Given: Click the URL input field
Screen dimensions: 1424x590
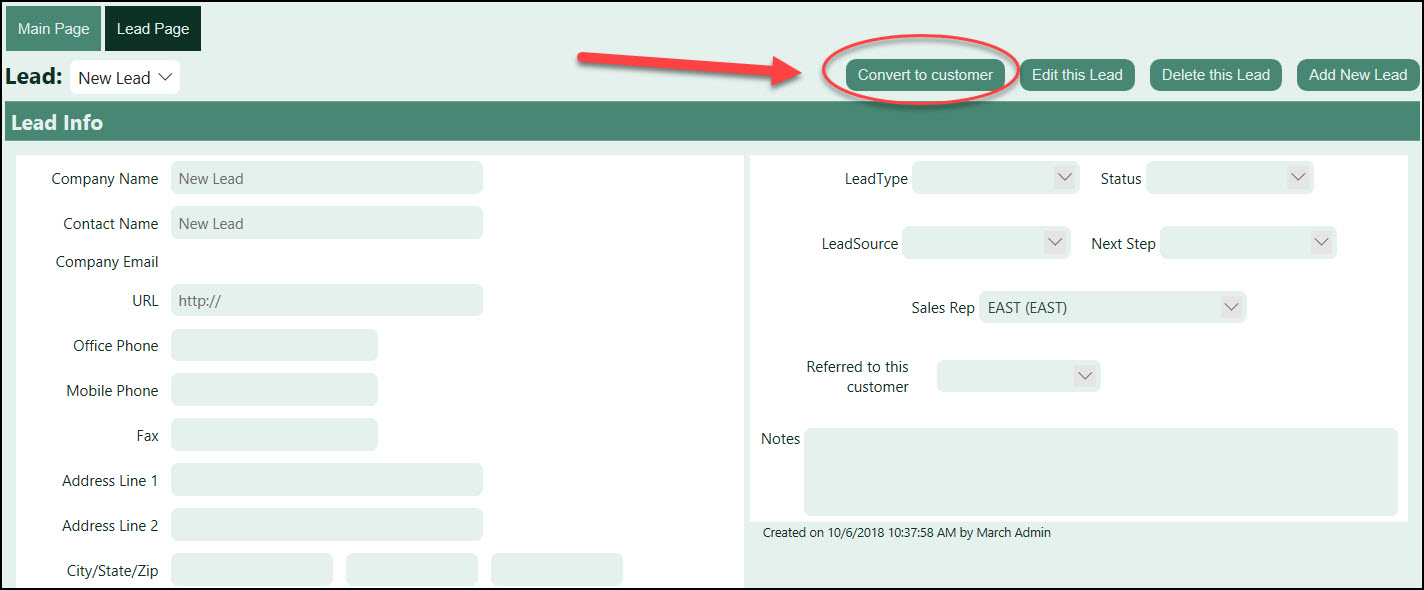Looking at the screenshot, I should [x=326, y=300].
